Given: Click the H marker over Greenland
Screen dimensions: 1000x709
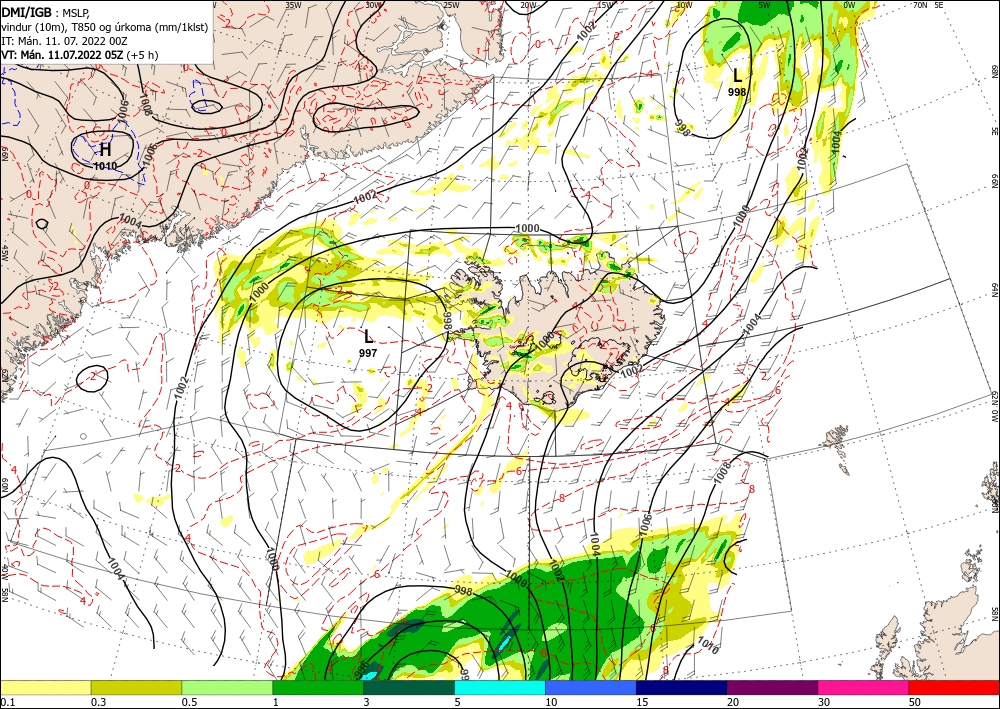Looking at the screenshot, I should [105, 150].
